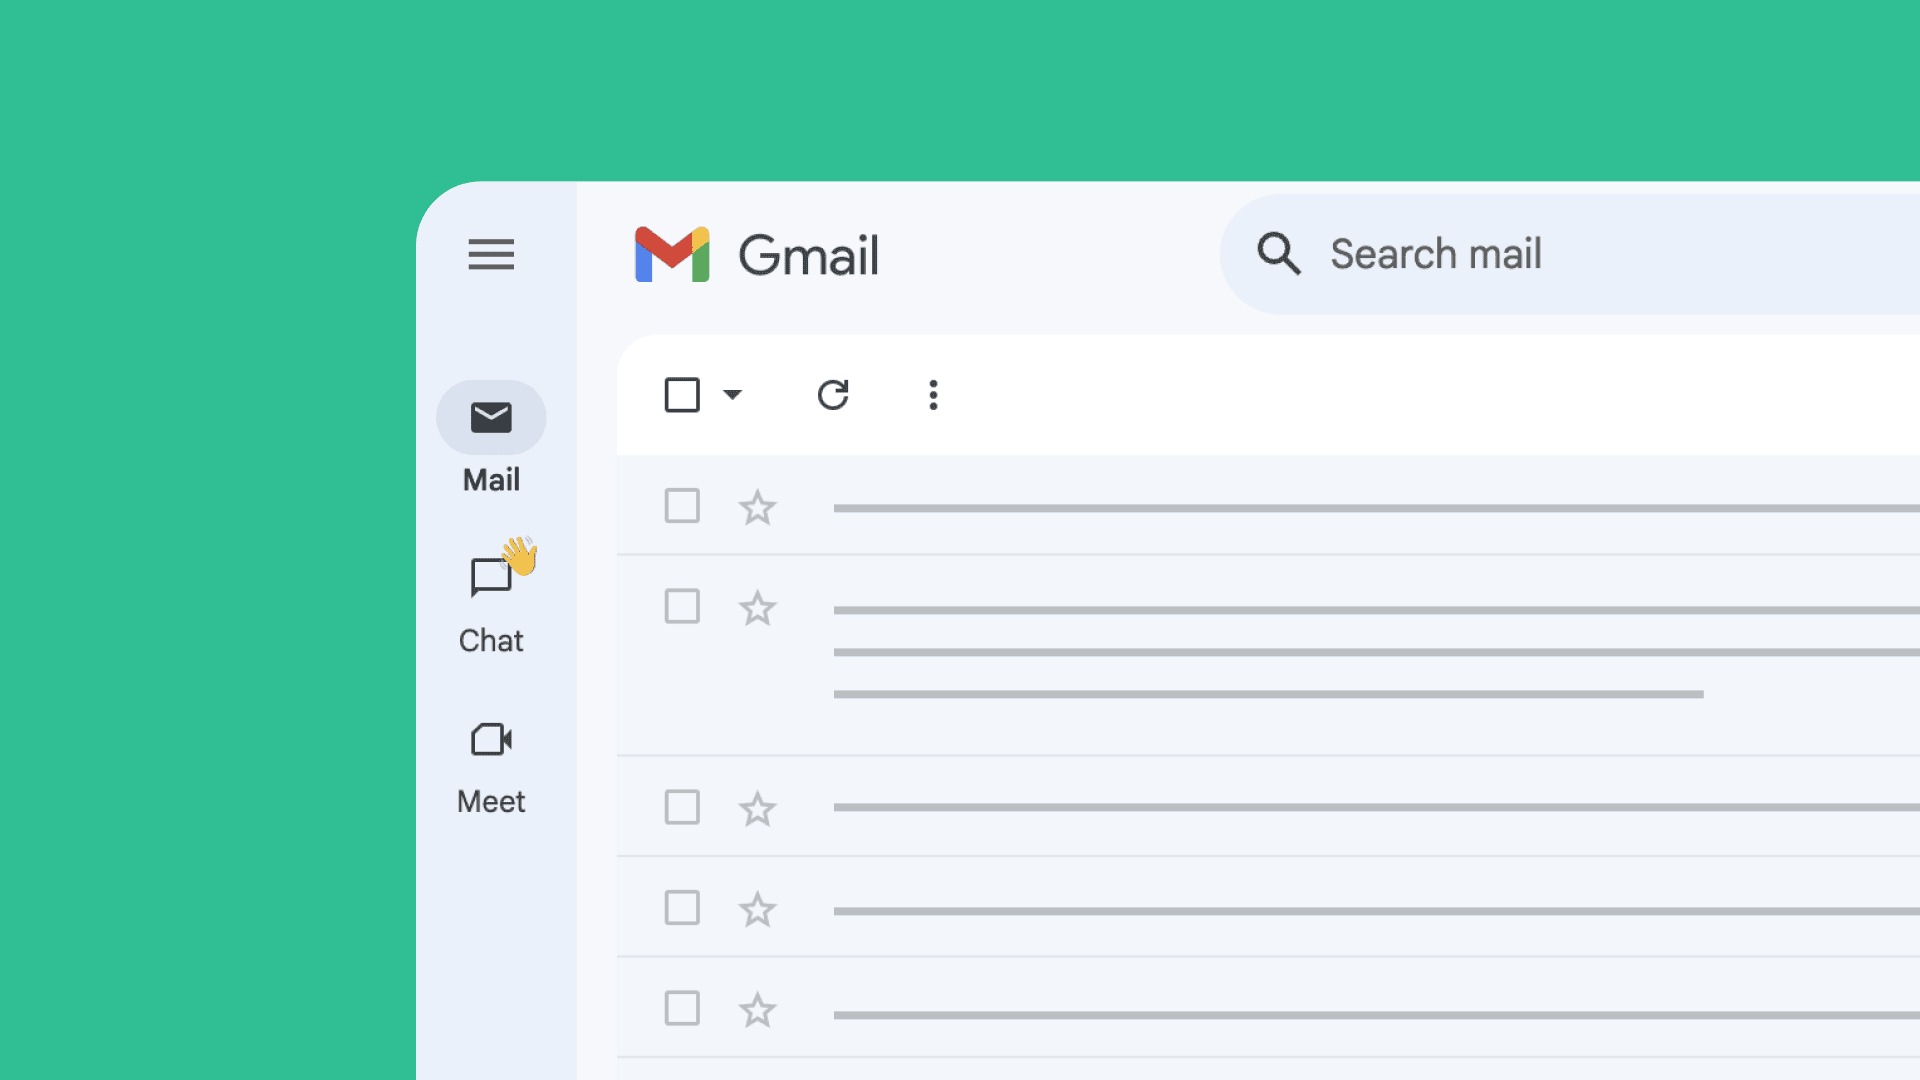The height and width of the screenshot is (1080, 1920).
Task: Star the bottom email in the list
Action: point(757,1009)
